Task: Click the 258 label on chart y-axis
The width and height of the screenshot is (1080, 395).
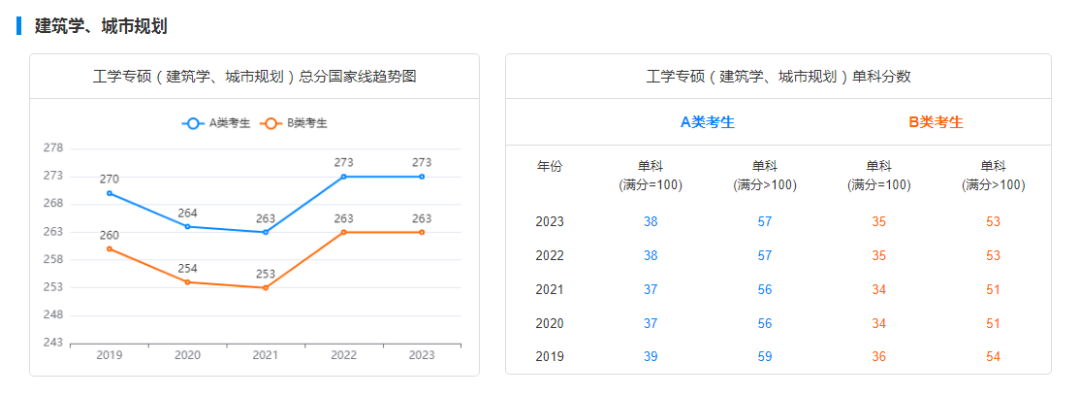Action: [x=52, y=259]
